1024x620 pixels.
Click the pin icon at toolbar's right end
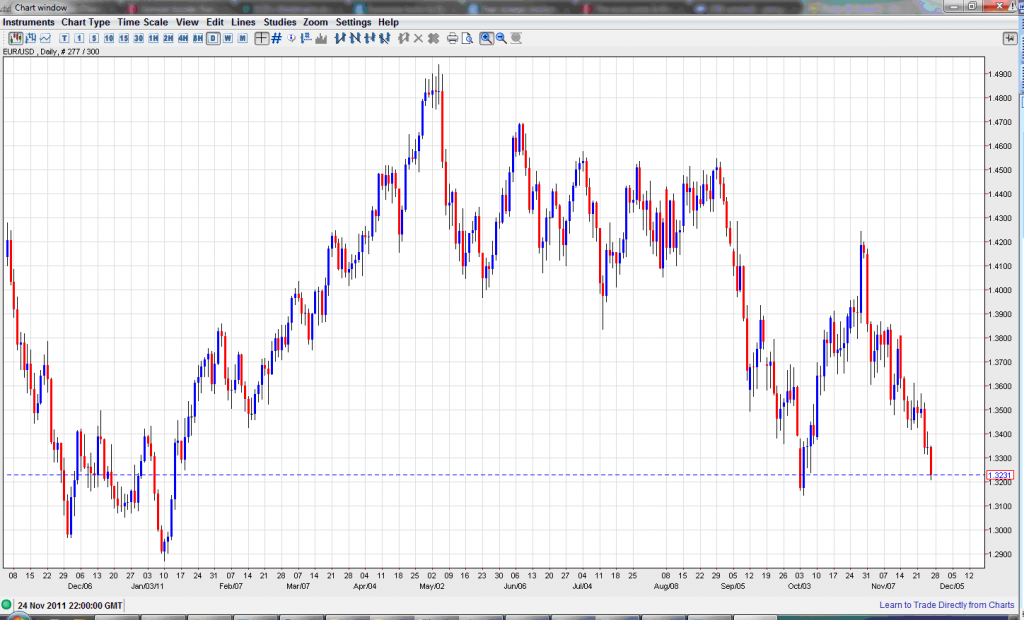pos(1010,39)
